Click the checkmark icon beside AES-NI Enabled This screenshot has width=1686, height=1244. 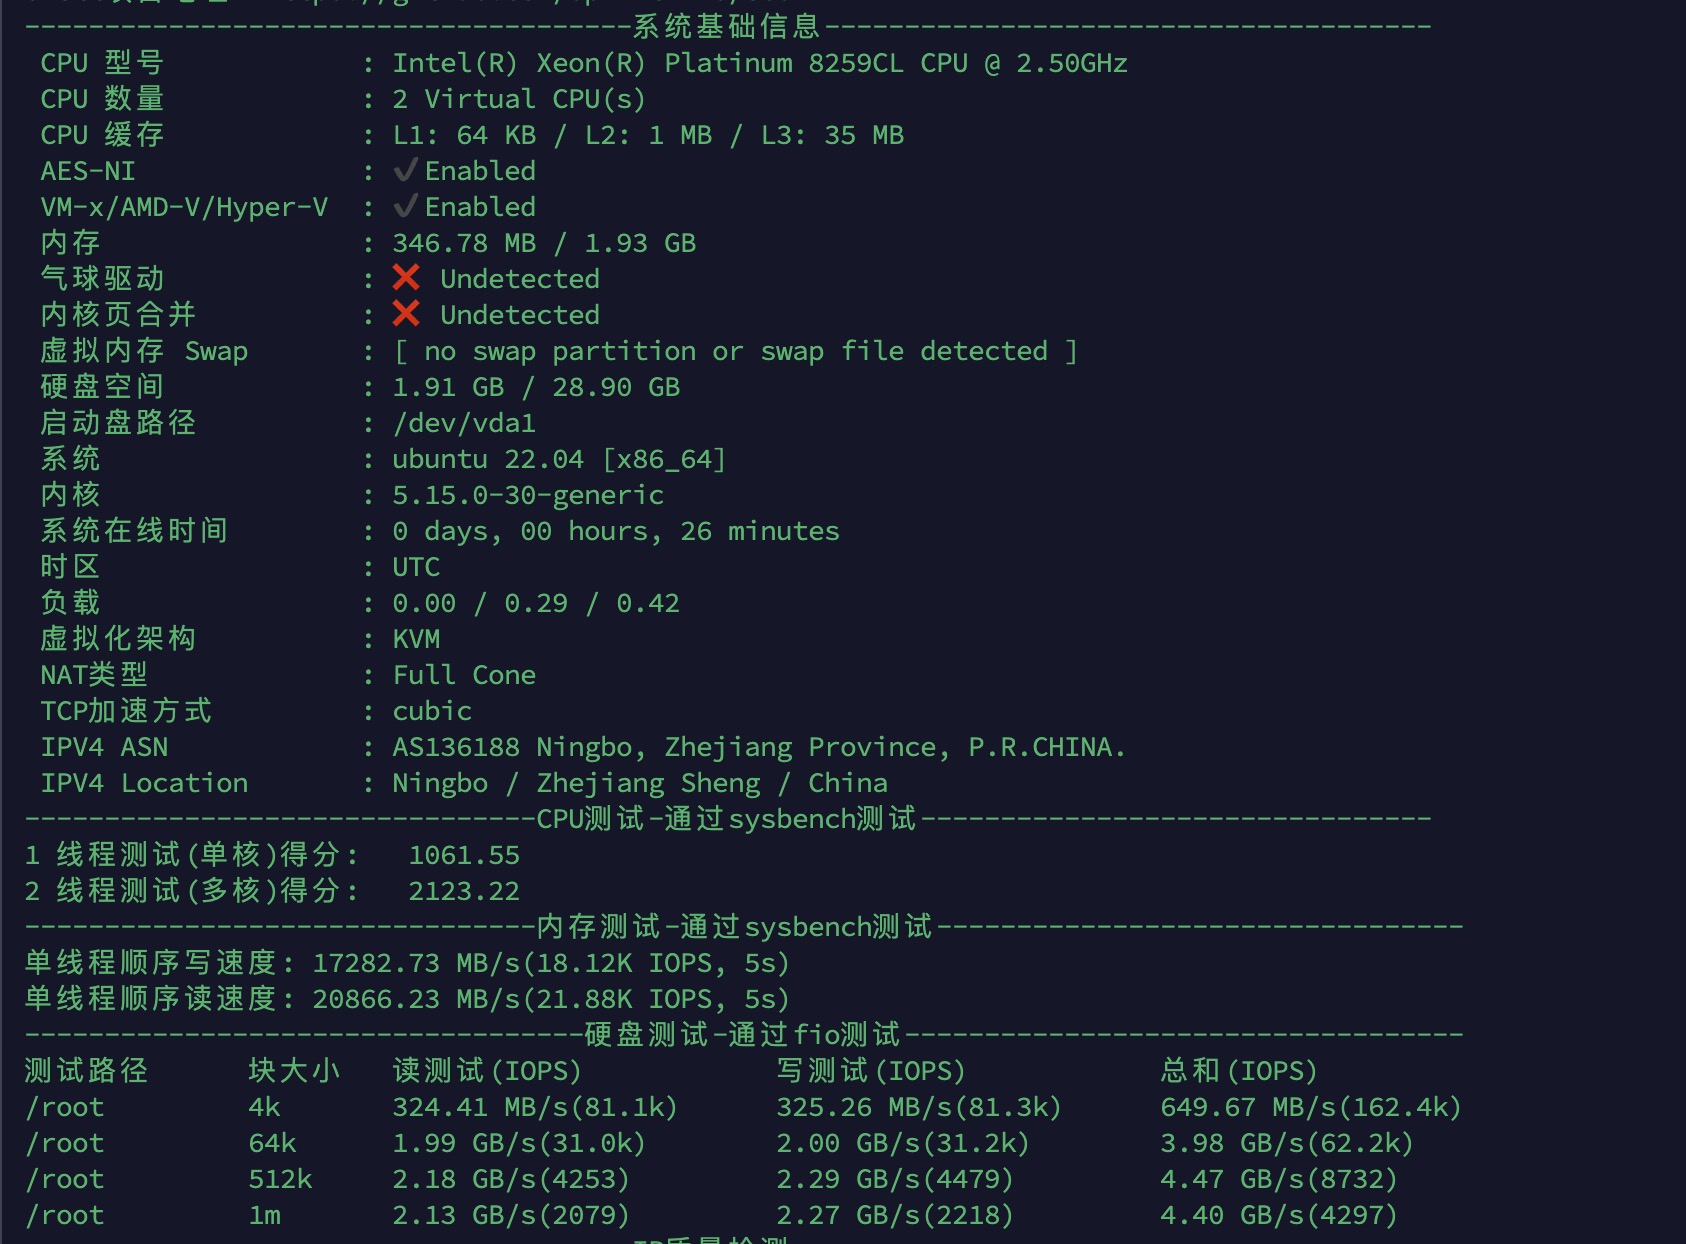[x=405, y=171]
